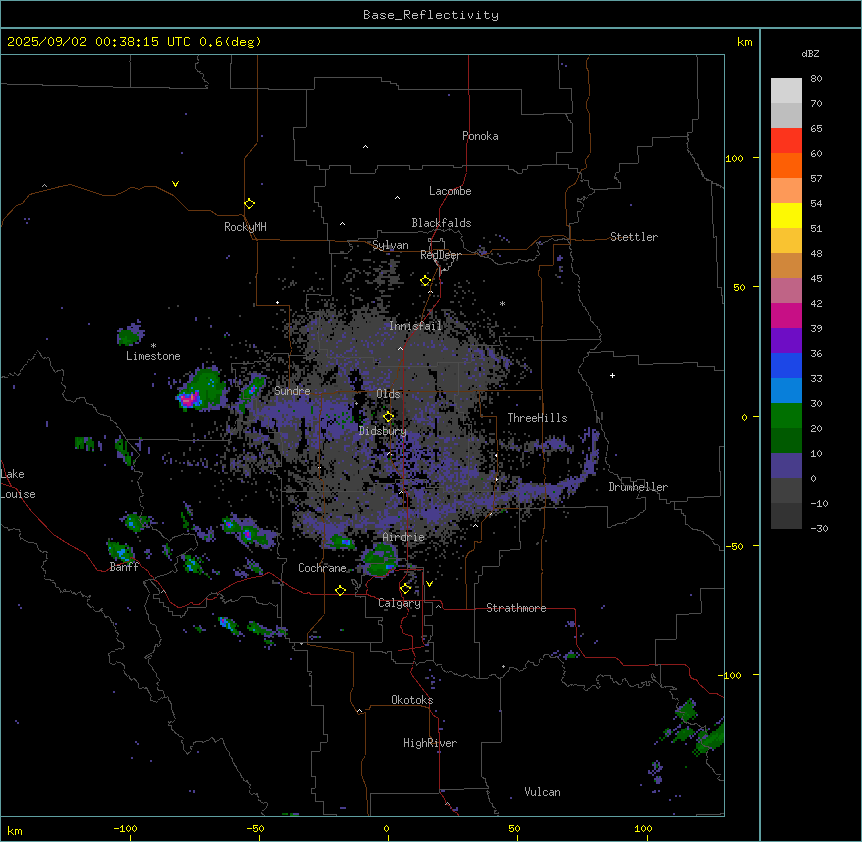Viewport: 862px width, 842px height.
Task: Click the Base_Reflectivity title
Action: (x=431, y=15)
